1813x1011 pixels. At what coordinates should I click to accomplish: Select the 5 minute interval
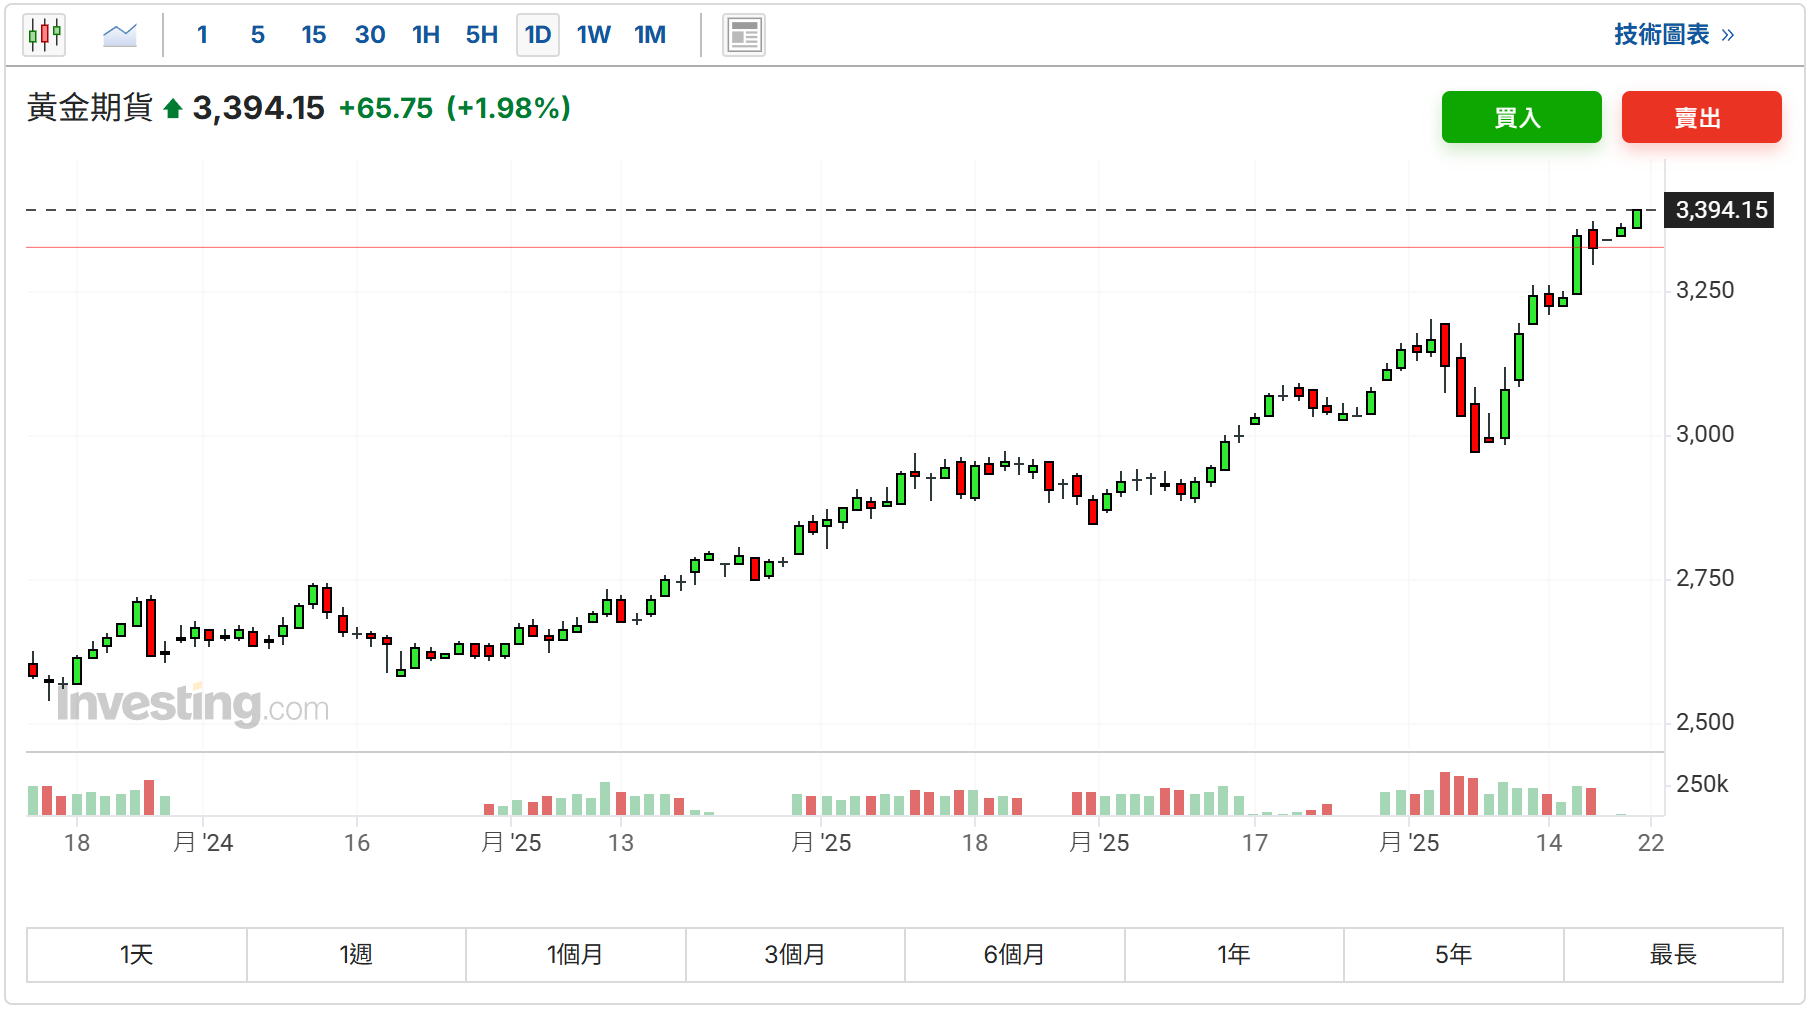[x=258, y=35]
